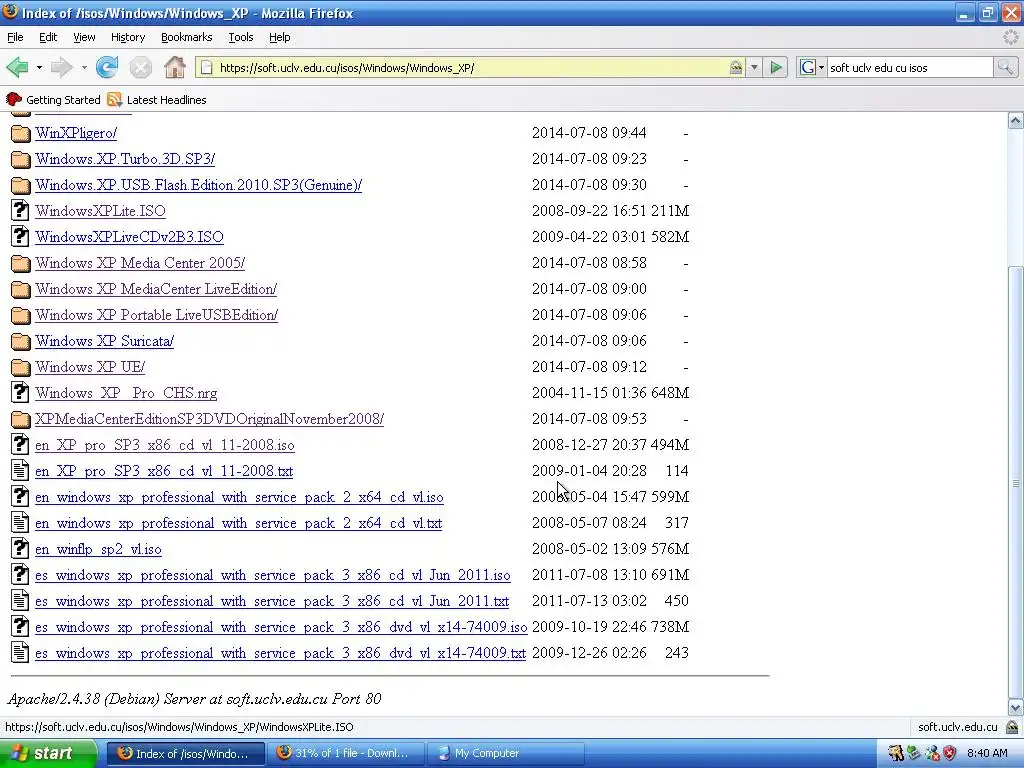Click the lock icon in address bar
Viewport: 1024px width, 768px height.
736,67
